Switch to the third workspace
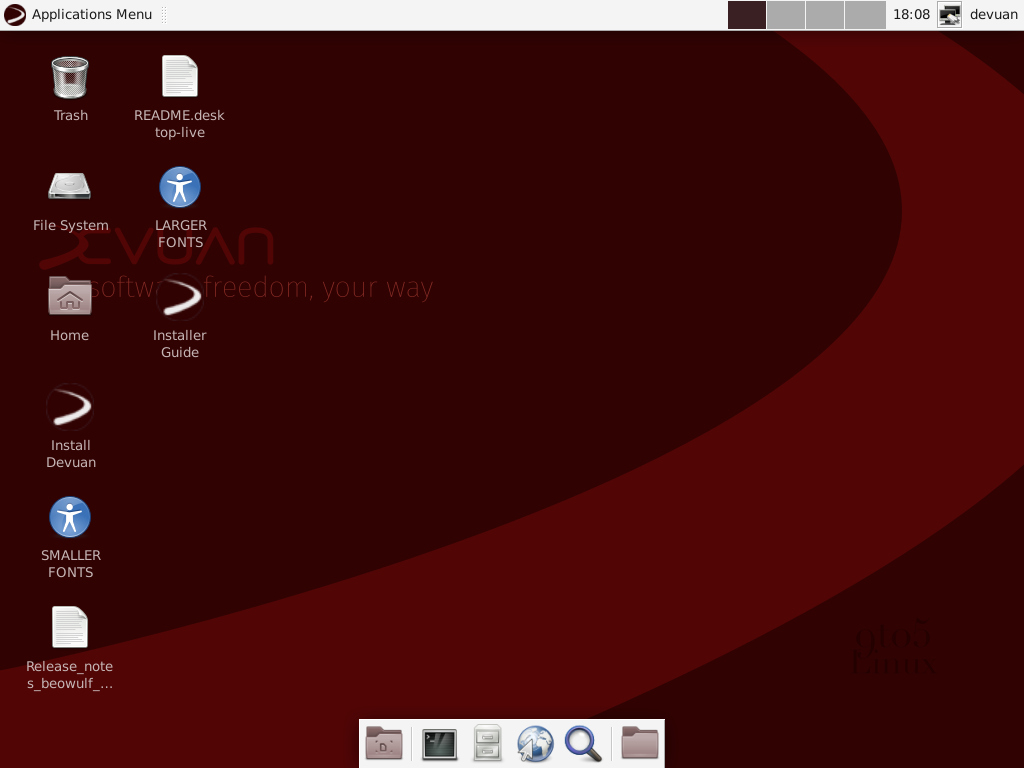This screenshot has width=1024, height=768. (x=825, y=14)
